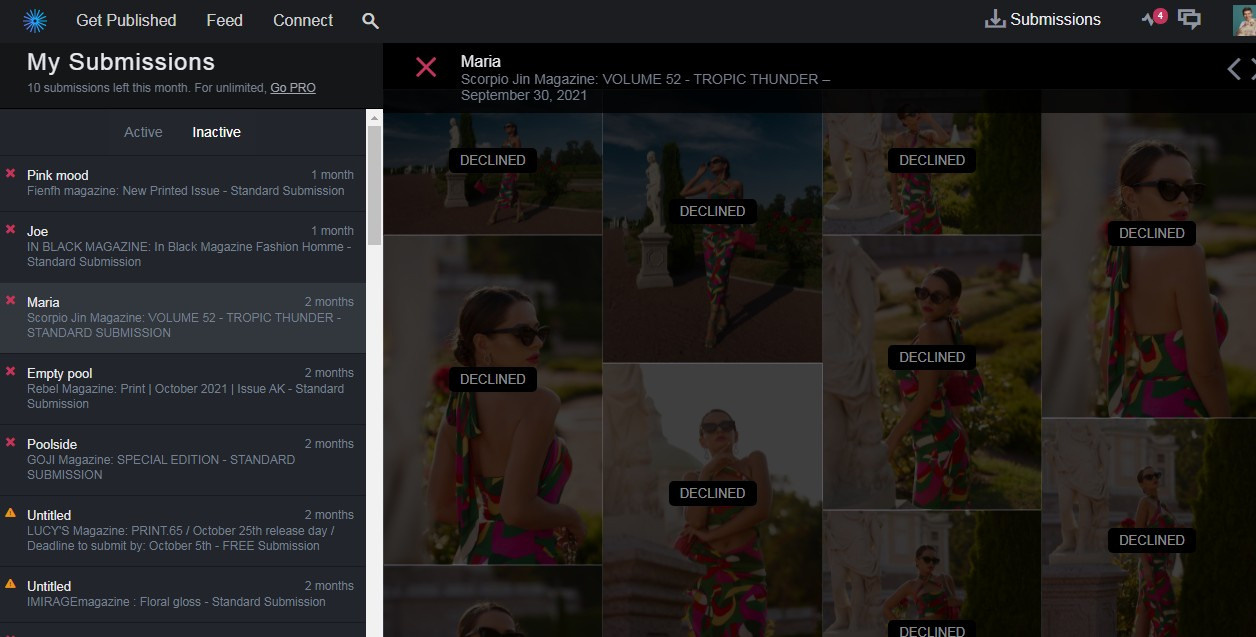Screen dimensions: 1256x637
Task: Open the Submissions inbox in top bar
Action: pyautogui.click(x=1042, y=20)
